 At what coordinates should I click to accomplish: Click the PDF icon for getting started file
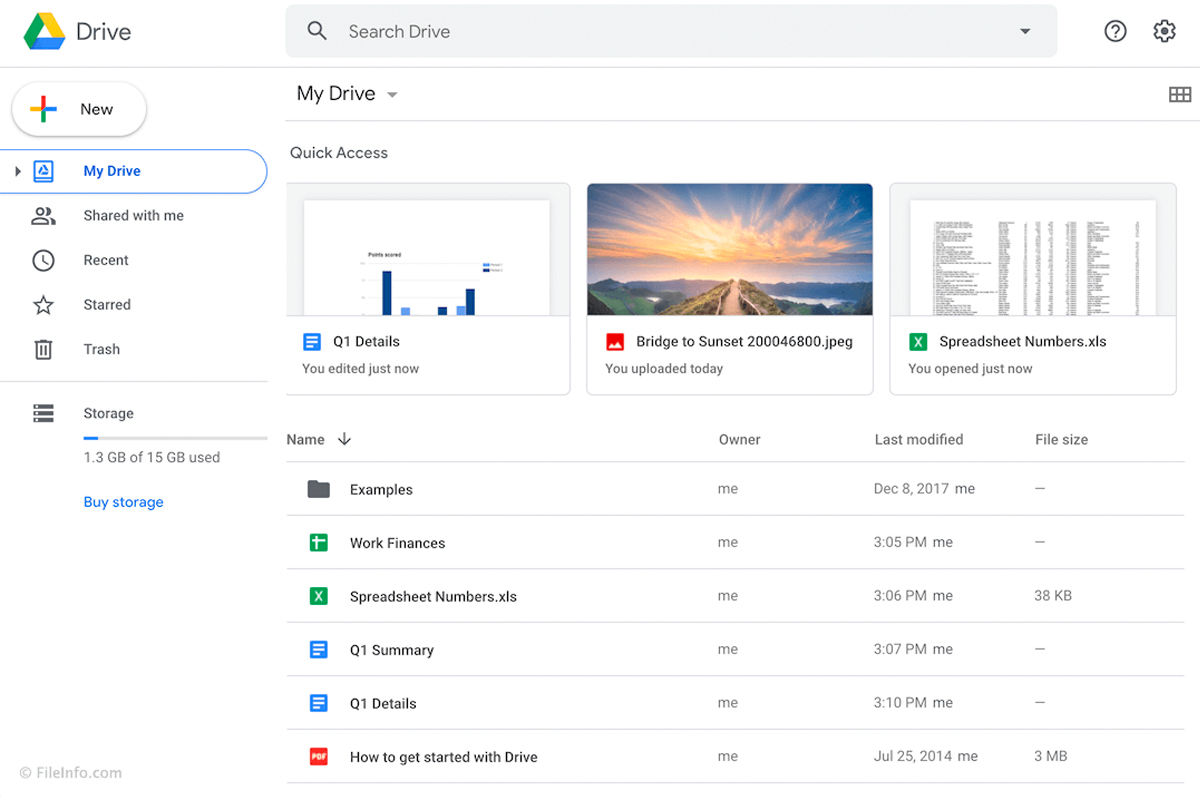[x=319, y=757]
